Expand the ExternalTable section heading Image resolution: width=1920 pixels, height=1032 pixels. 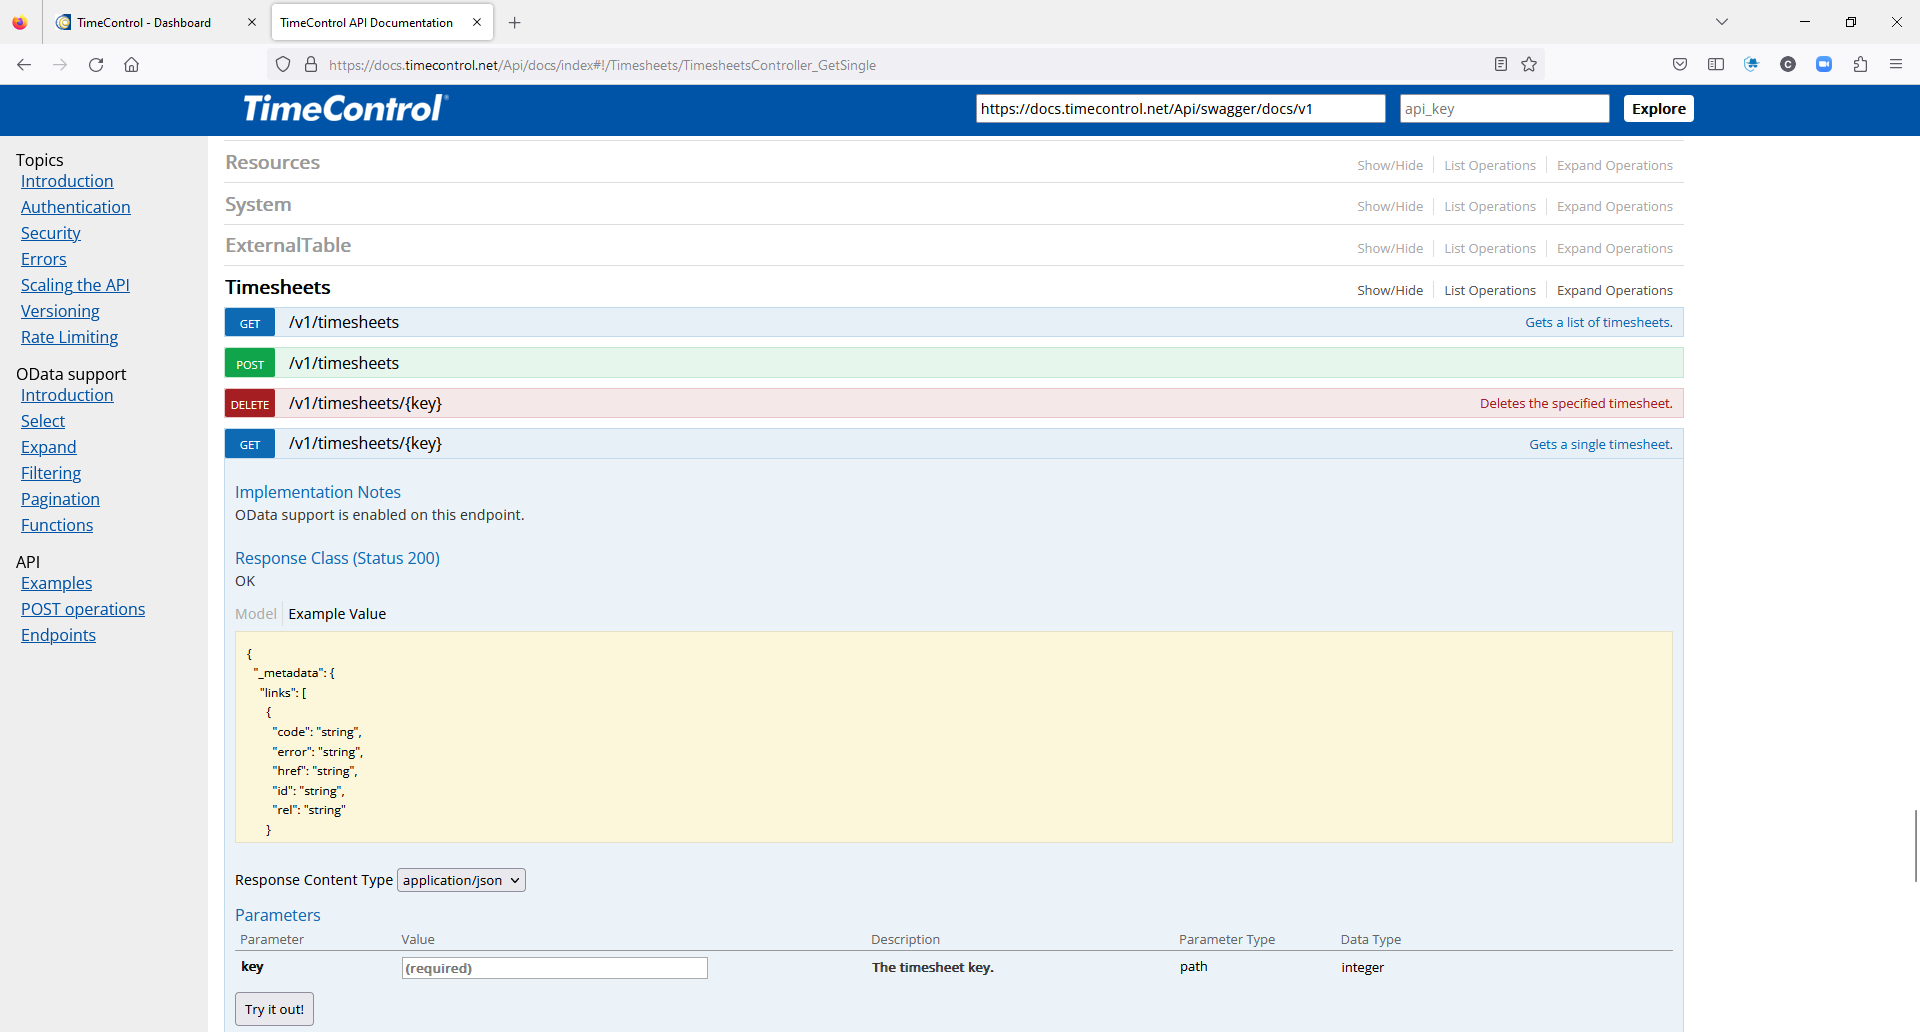click(288, 245)
